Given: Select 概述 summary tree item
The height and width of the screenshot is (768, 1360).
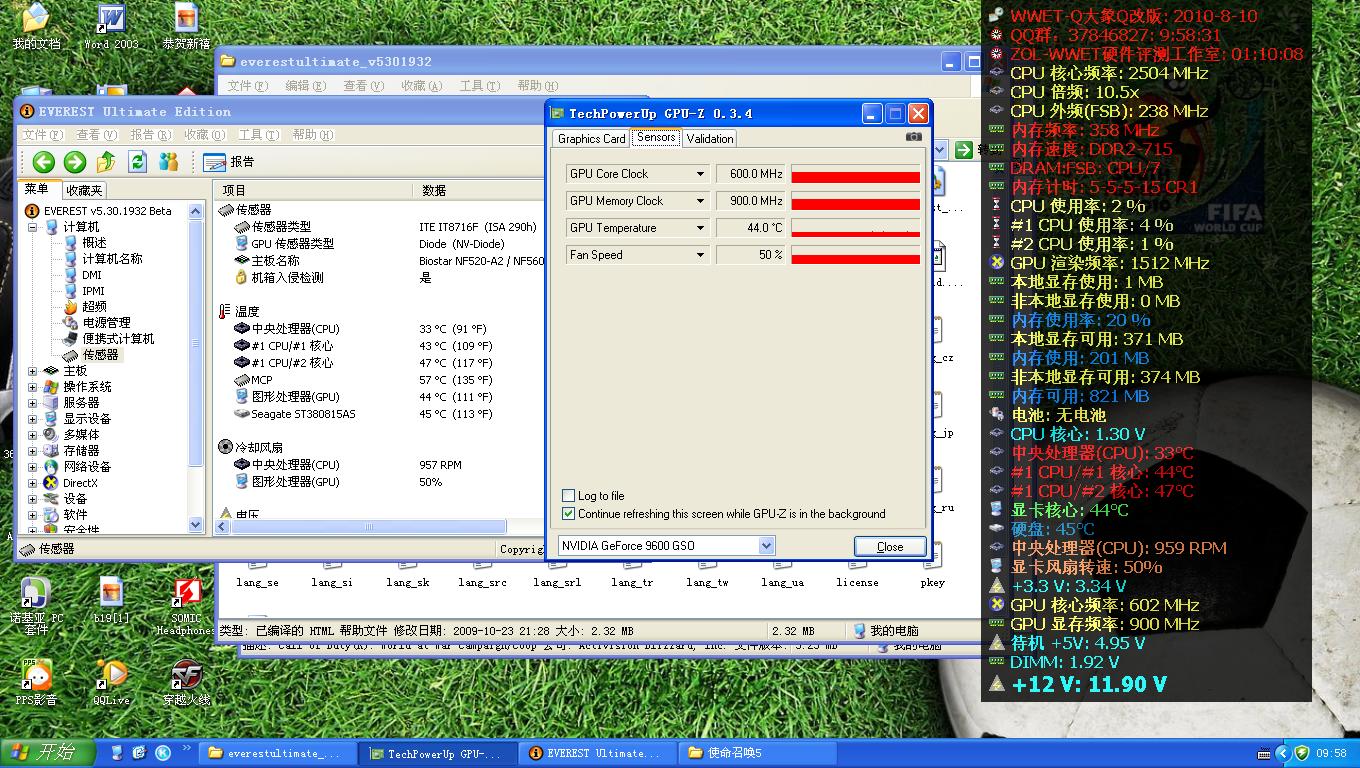Looking at the screenshot, I should (94, 243).
